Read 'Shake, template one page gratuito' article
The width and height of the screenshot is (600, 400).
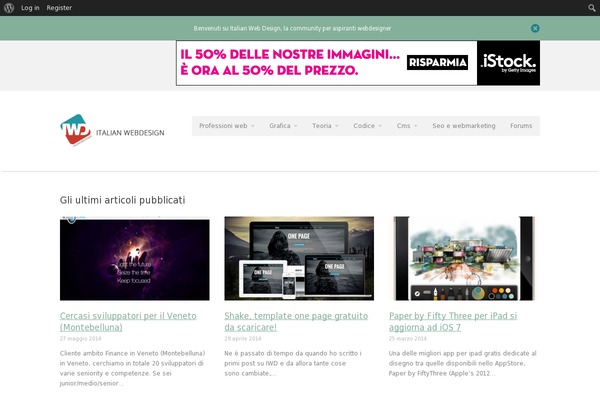click(291, 321)
